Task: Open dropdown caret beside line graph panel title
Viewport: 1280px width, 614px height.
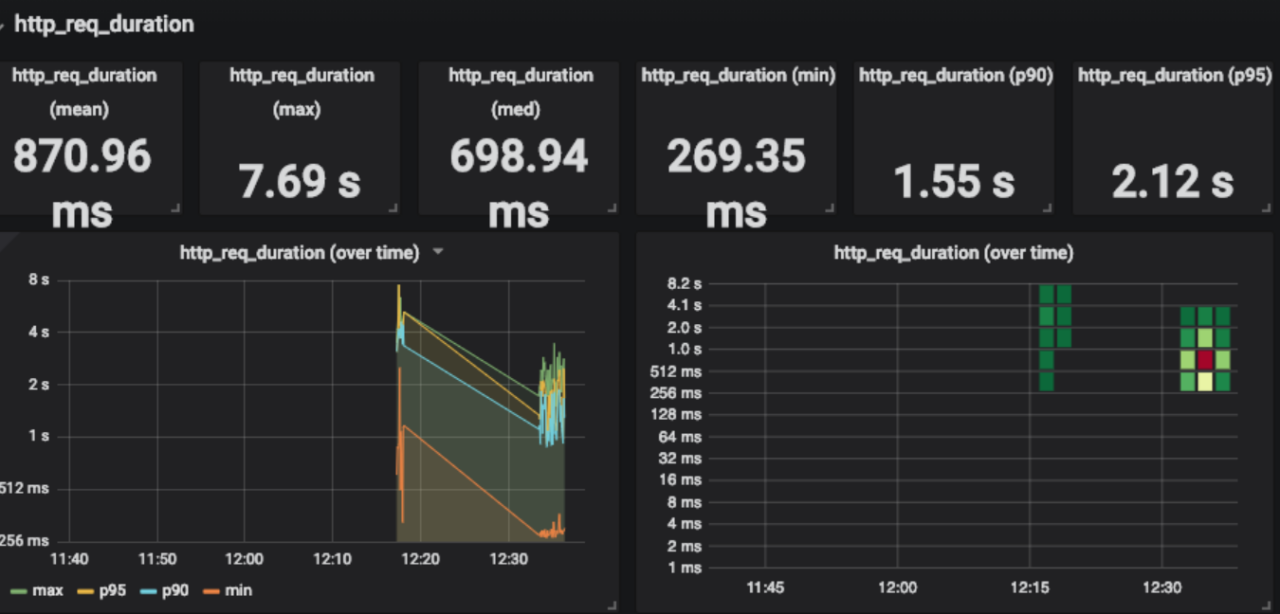Action: click(x=437, y=253)
